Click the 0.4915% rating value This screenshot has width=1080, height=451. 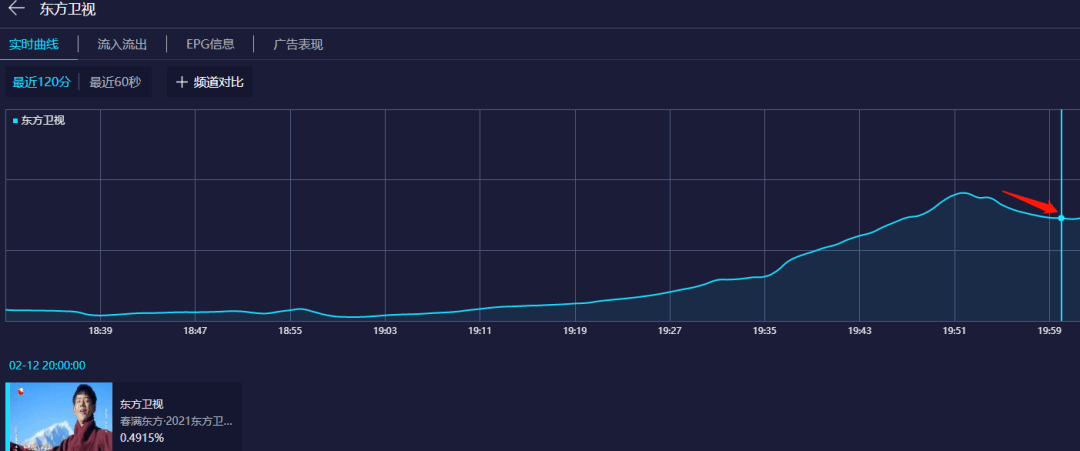(x=142, y=437)
